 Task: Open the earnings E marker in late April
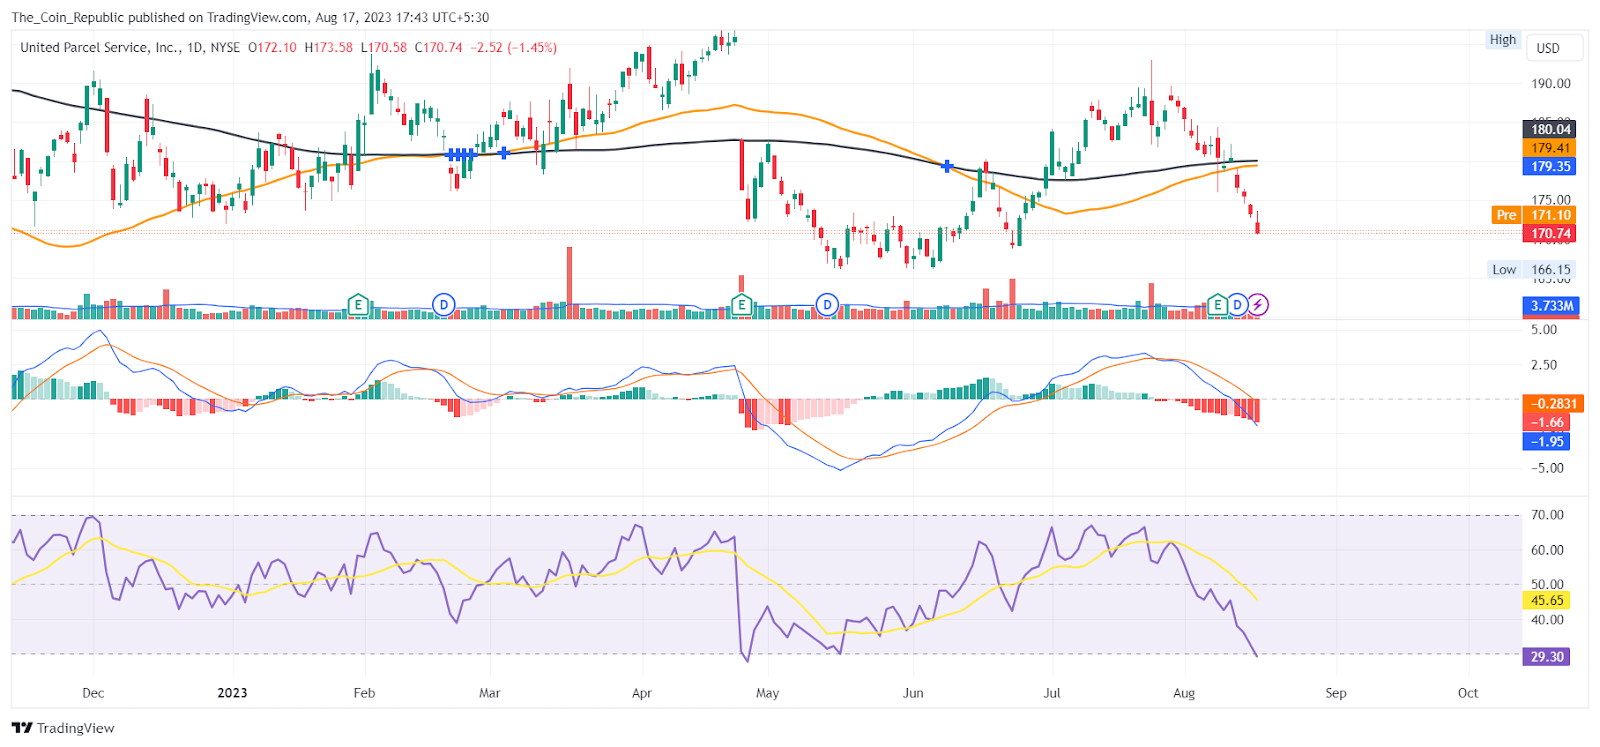pos(741,304)
